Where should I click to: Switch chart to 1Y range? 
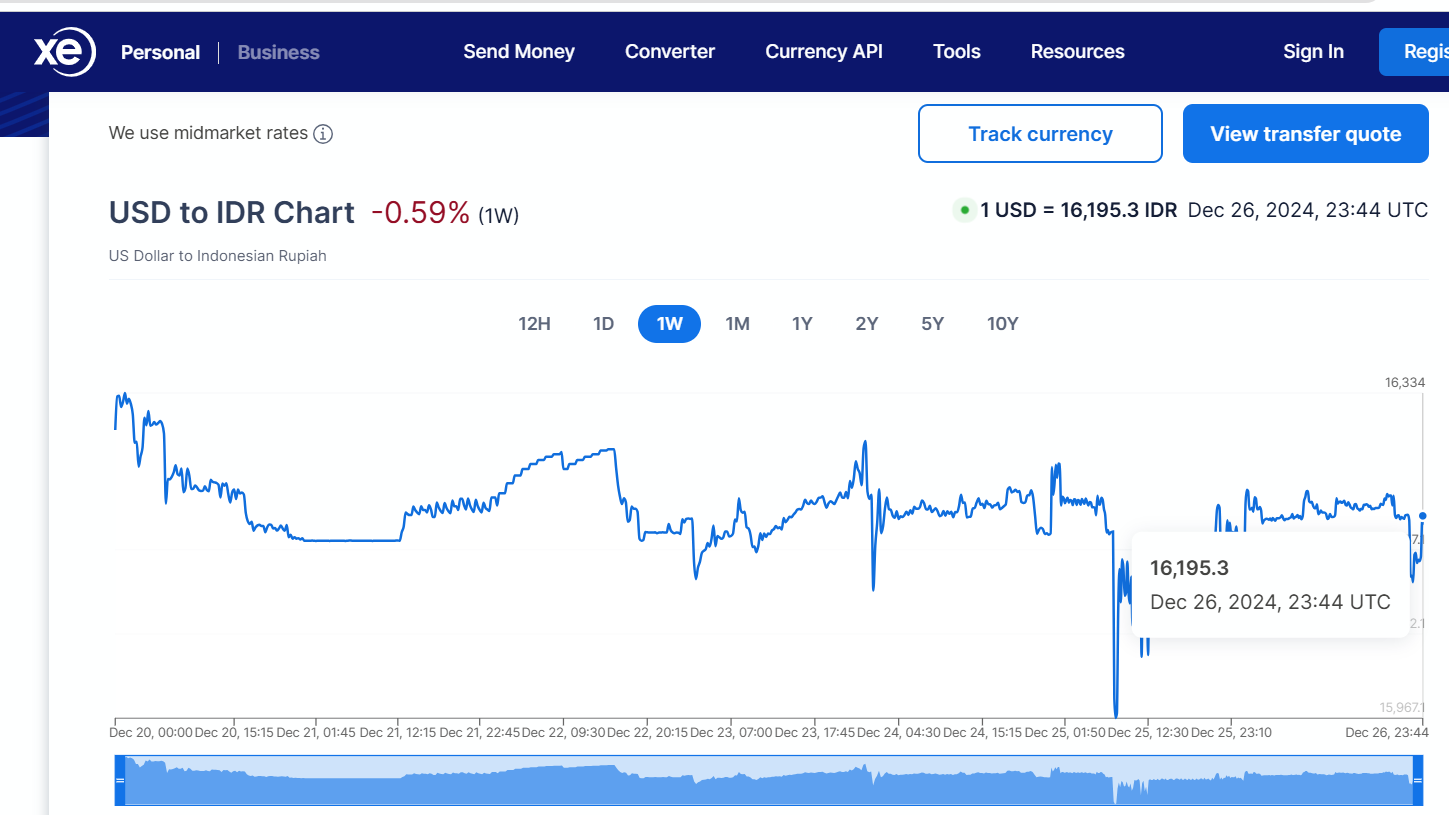[802, 324]
